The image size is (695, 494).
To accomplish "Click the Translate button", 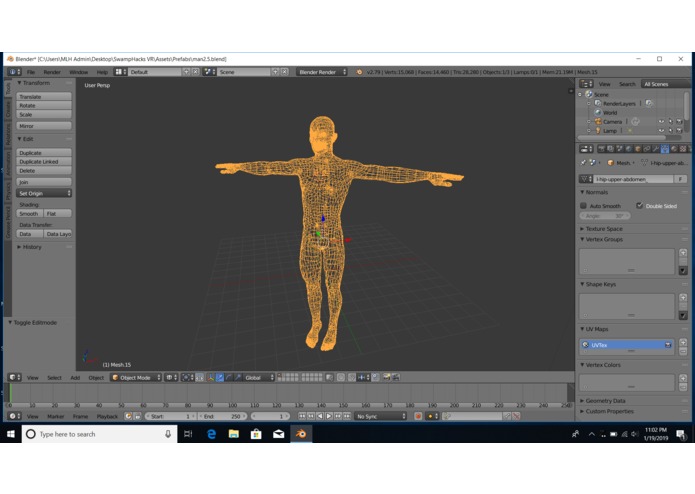I will (x=44, y=96).
